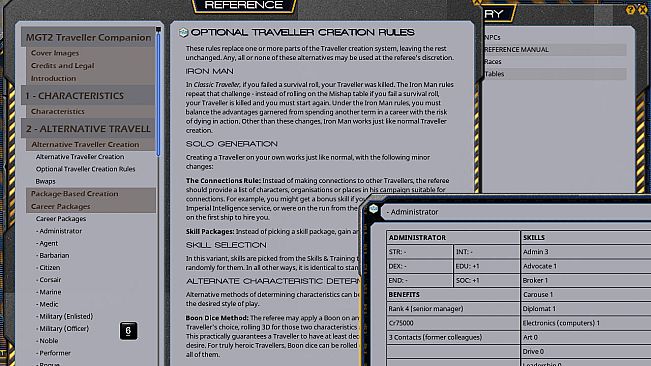This screenshot has height=366, width=651.
Task: Open the - Barbarian career page
Action: [x=53, y=255]
